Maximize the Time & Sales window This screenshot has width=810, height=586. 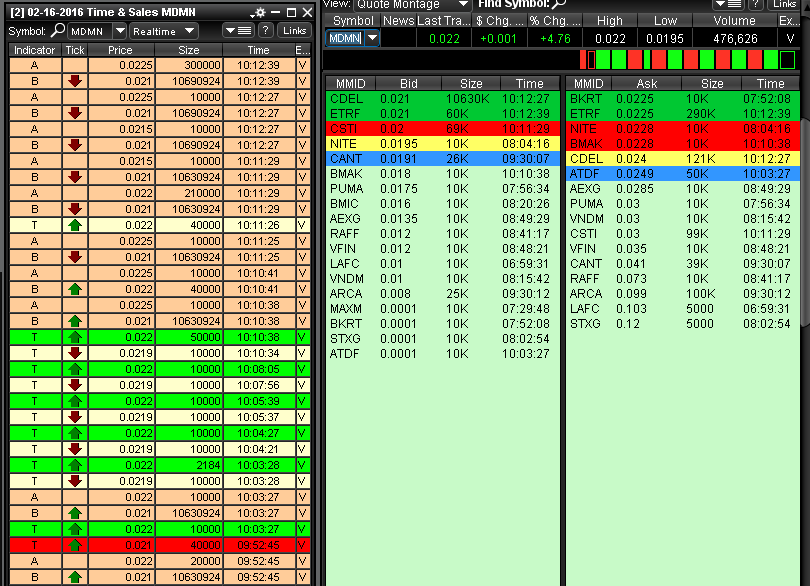291,12
